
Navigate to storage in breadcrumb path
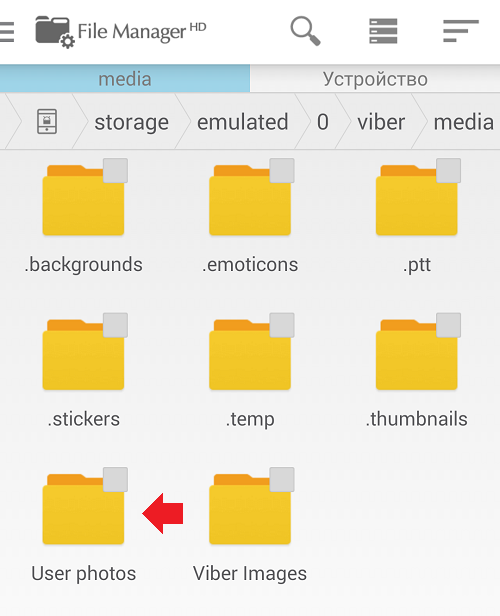[x=132, y=122]
